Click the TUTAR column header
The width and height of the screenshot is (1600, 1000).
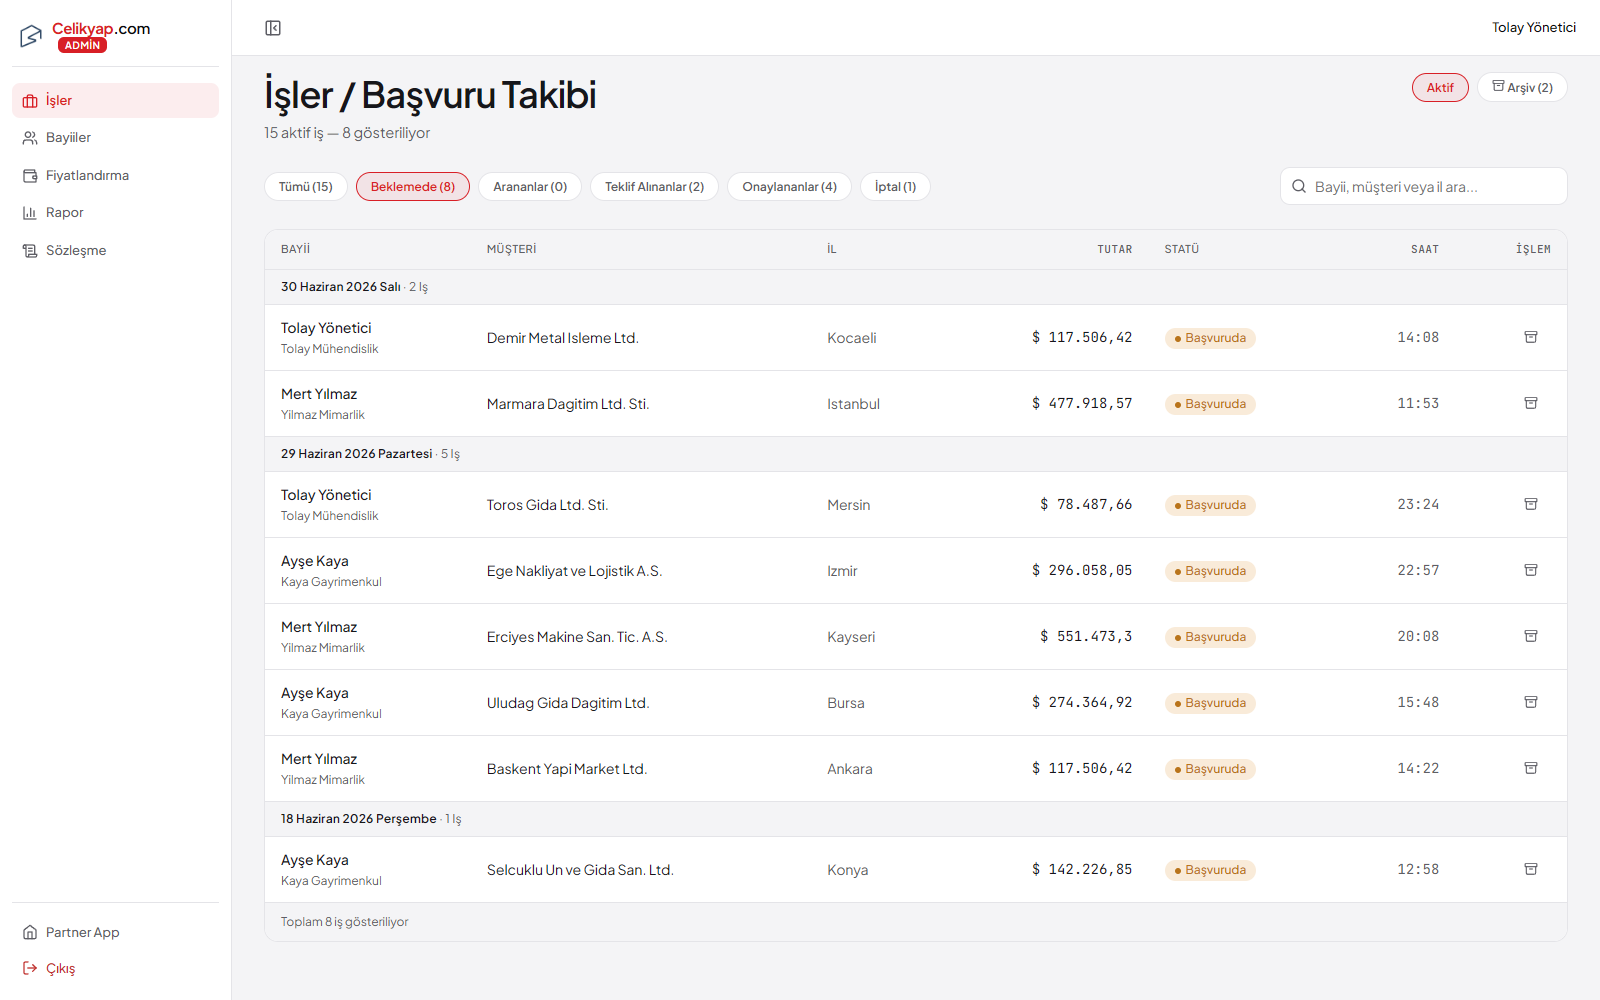pyautogui.click(x=1115, y=249)
